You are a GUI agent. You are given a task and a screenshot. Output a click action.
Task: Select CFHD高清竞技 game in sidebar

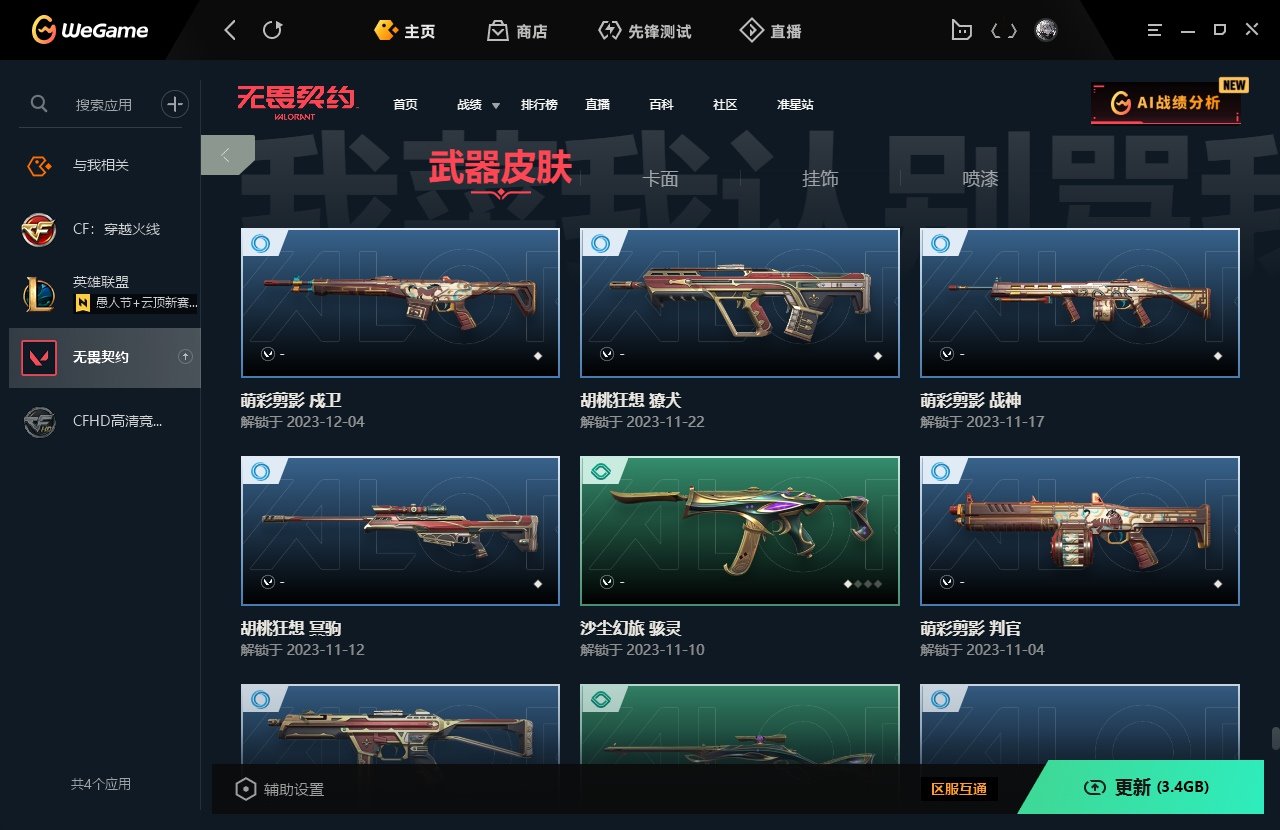[104, 421]
